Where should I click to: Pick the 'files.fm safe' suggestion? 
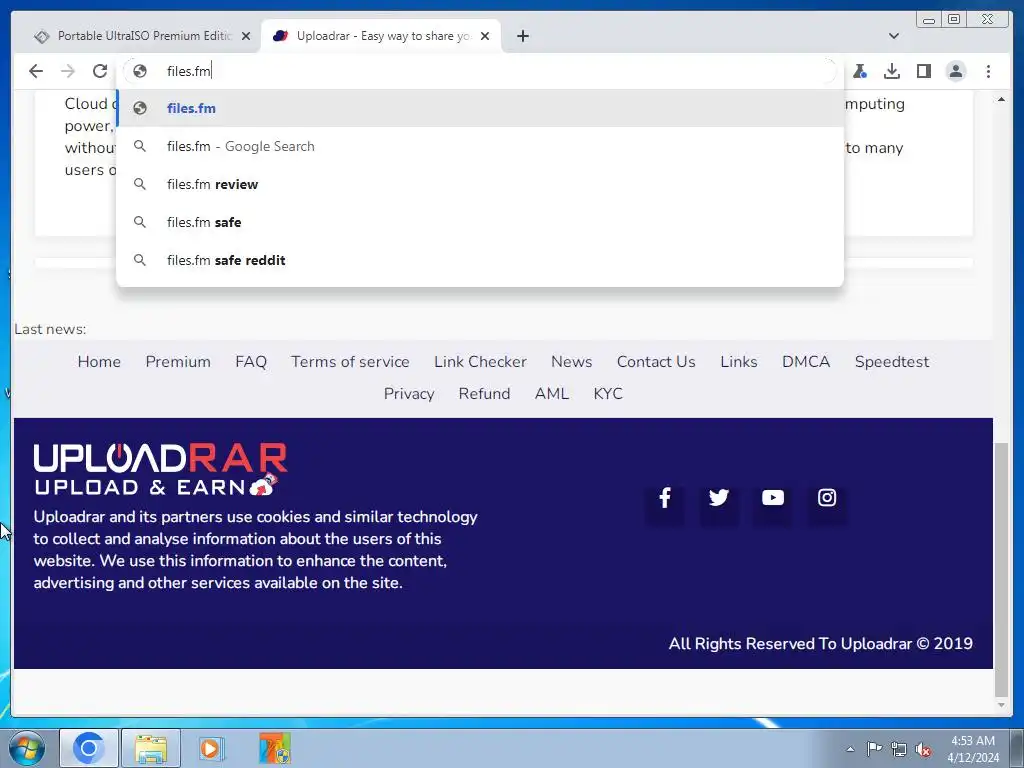pos(480,222)
